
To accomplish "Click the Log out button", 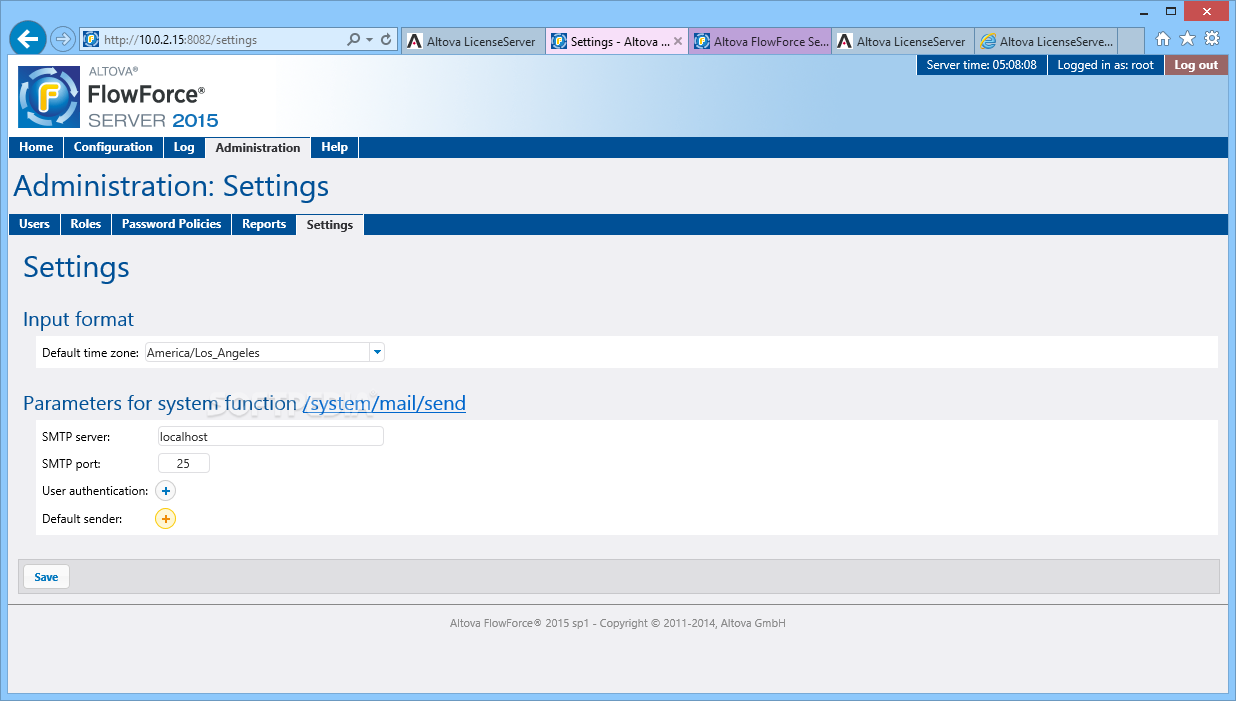I will [x=1196, y=65].
